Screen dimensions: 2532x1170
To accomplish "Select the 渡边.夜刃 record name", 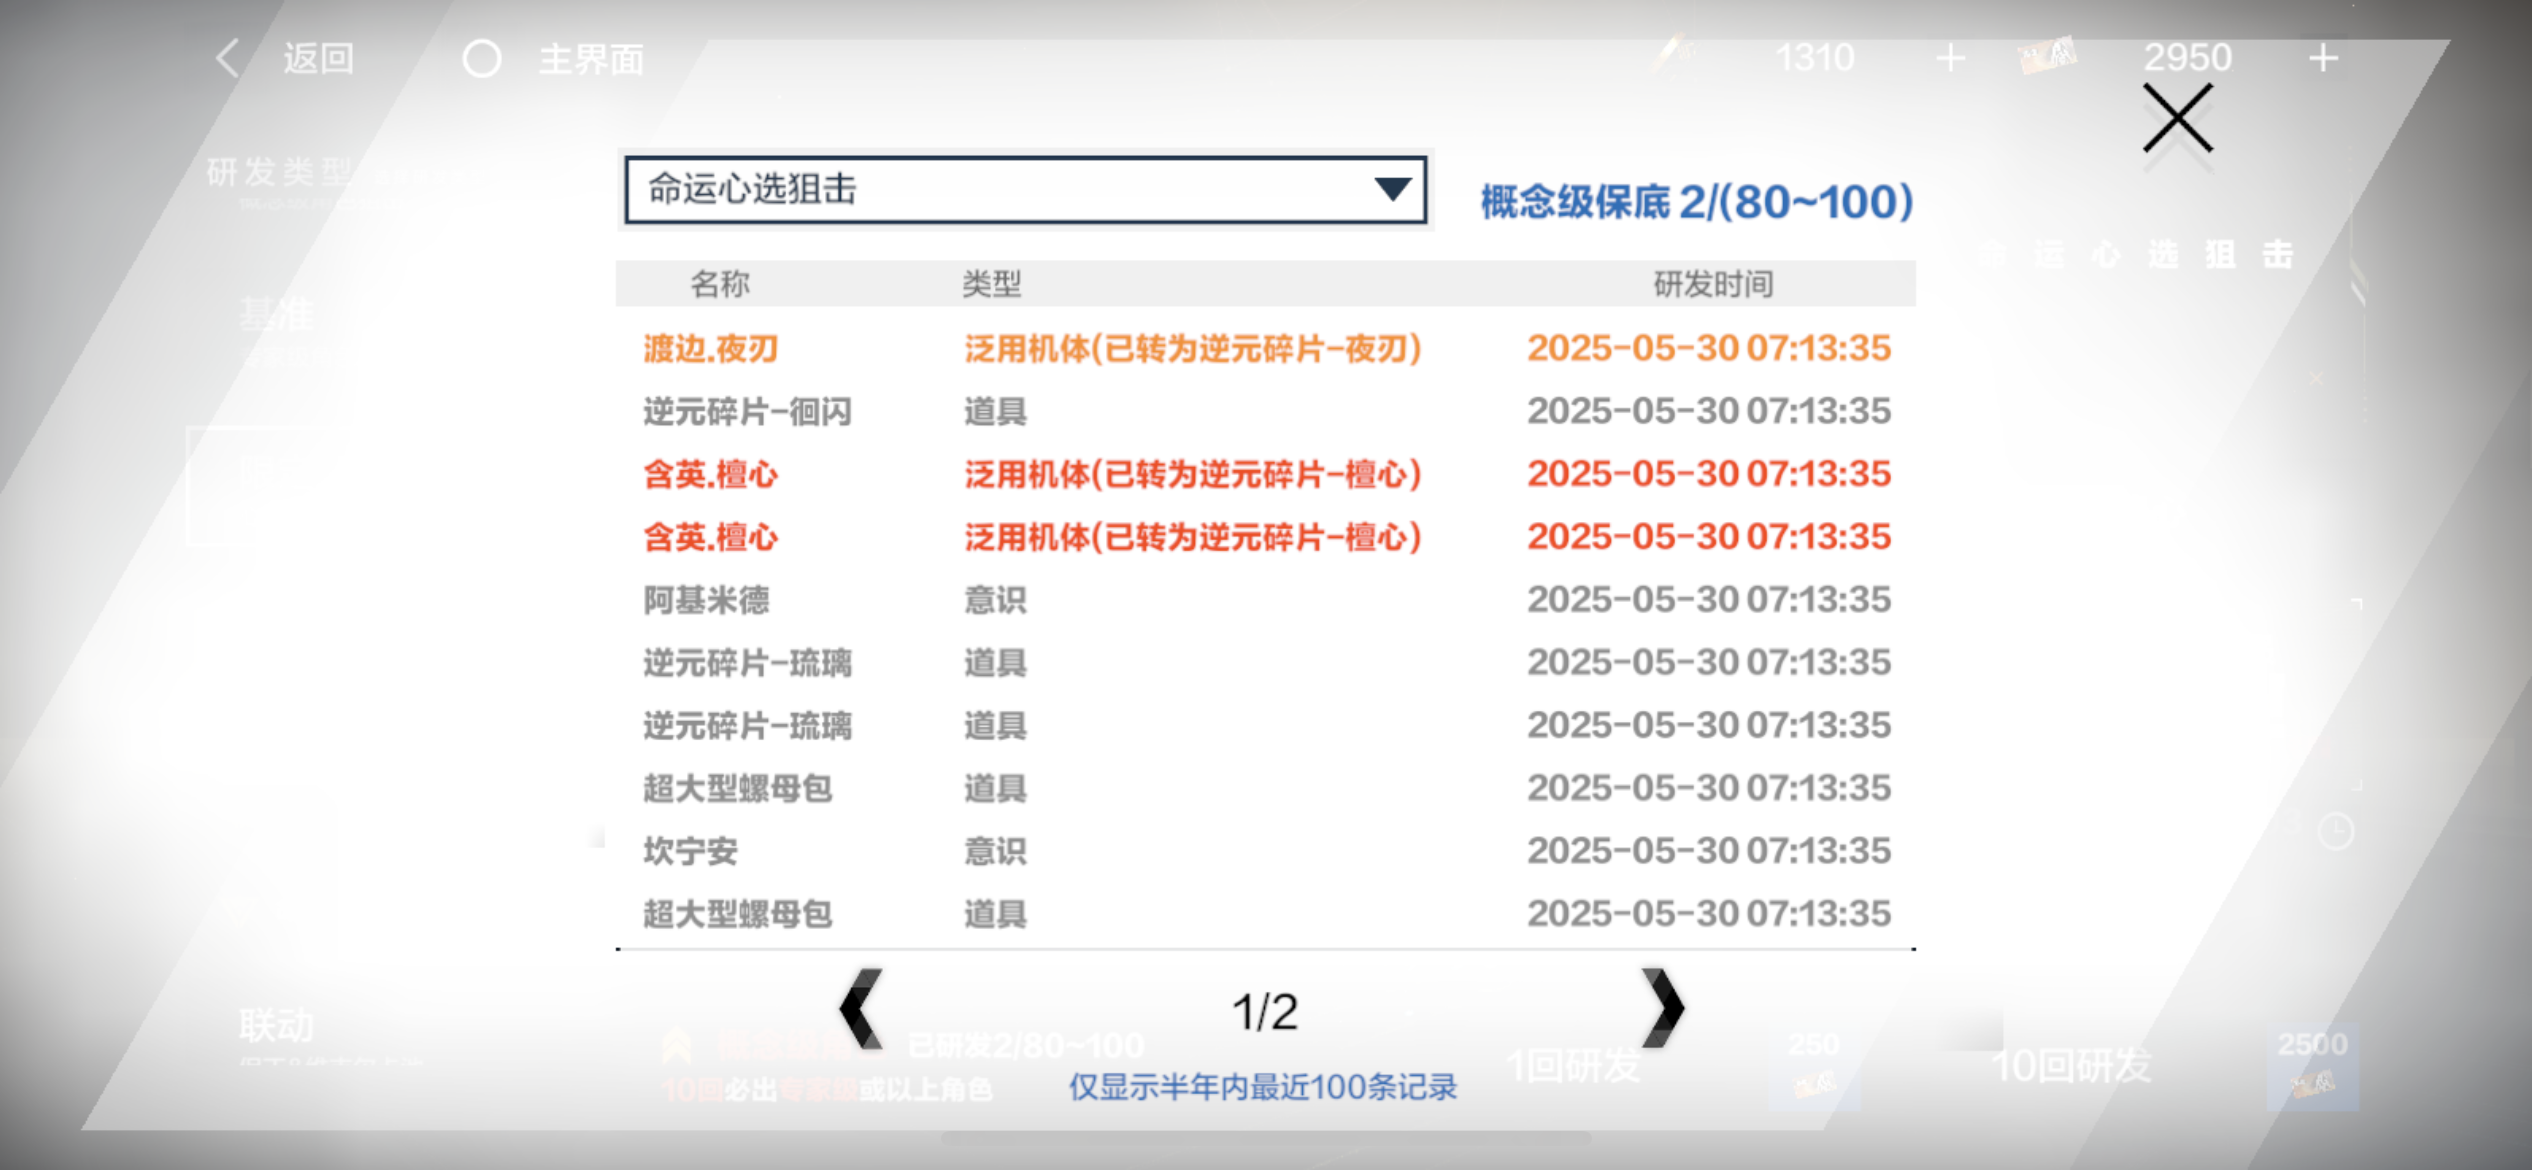I will 710,348.
